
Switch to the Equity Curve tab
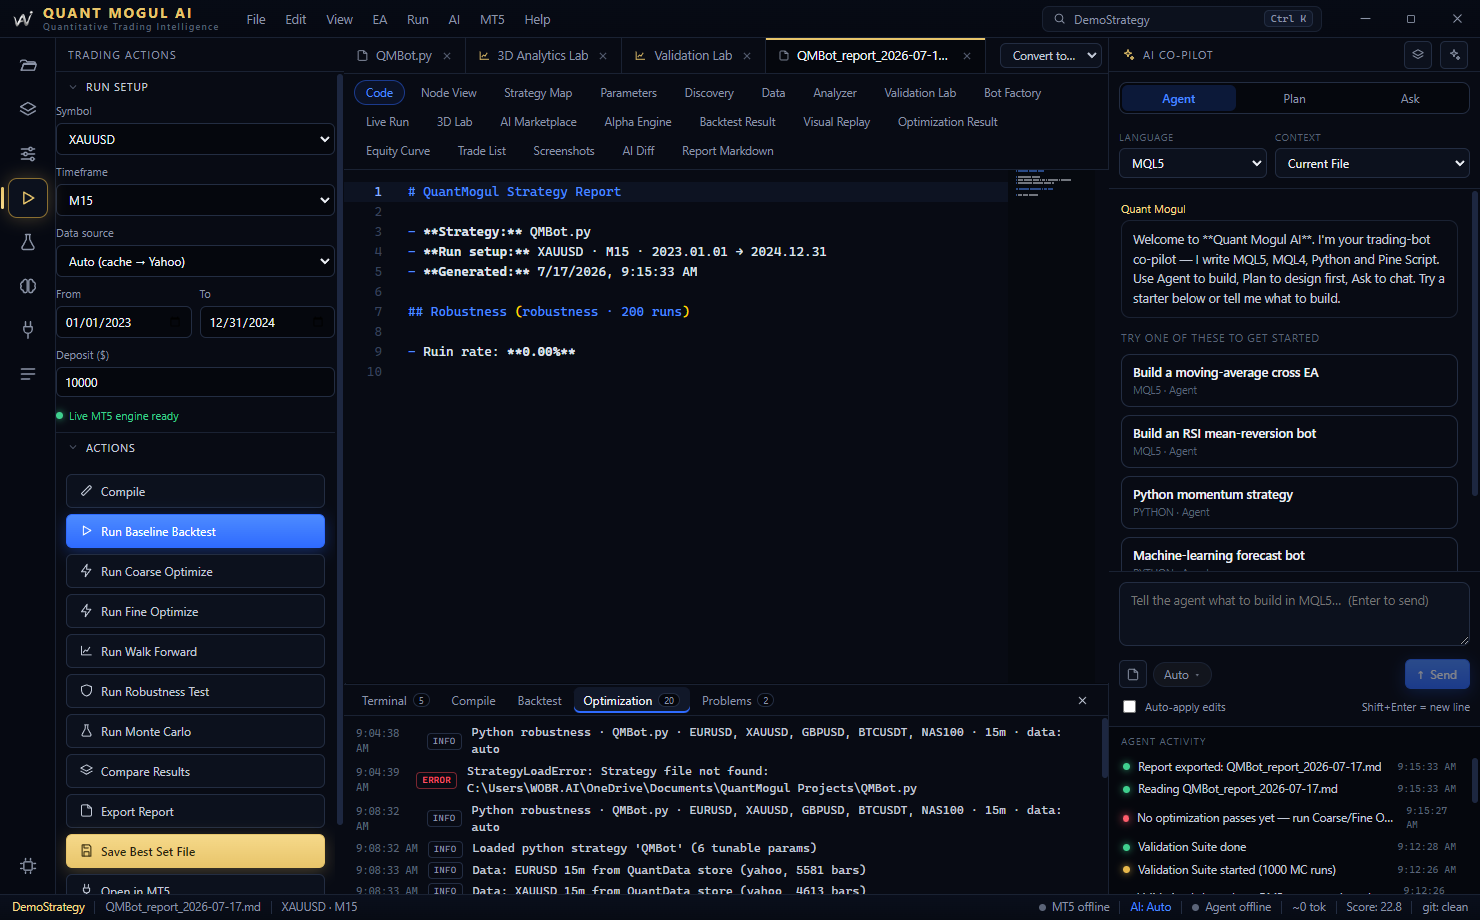point(398,151)
